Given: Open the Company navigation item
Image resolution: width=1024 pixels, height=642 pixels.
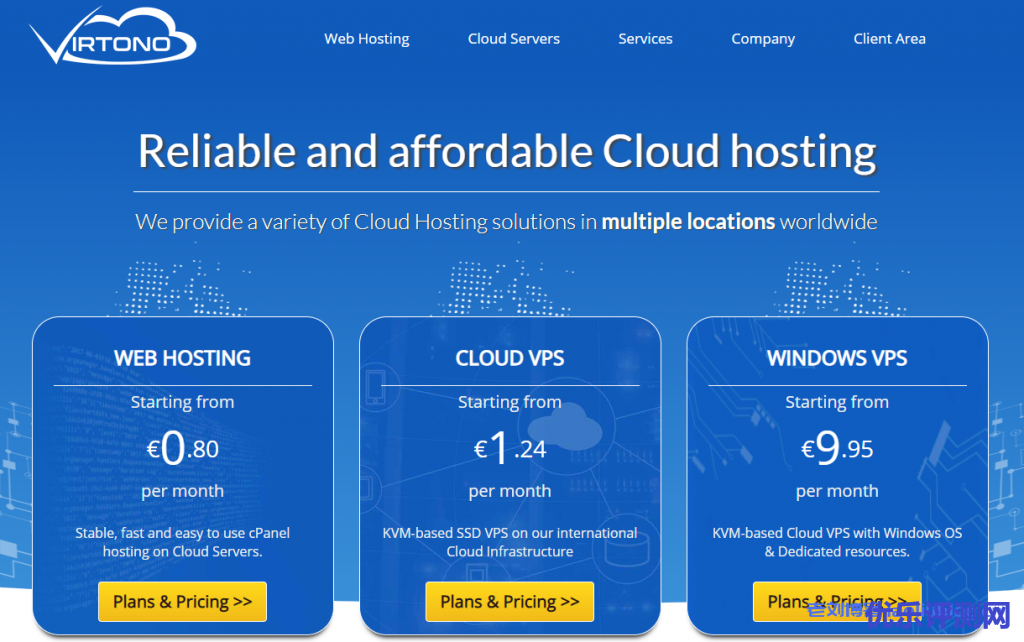Looking at the screenshot, I should 762,39.
